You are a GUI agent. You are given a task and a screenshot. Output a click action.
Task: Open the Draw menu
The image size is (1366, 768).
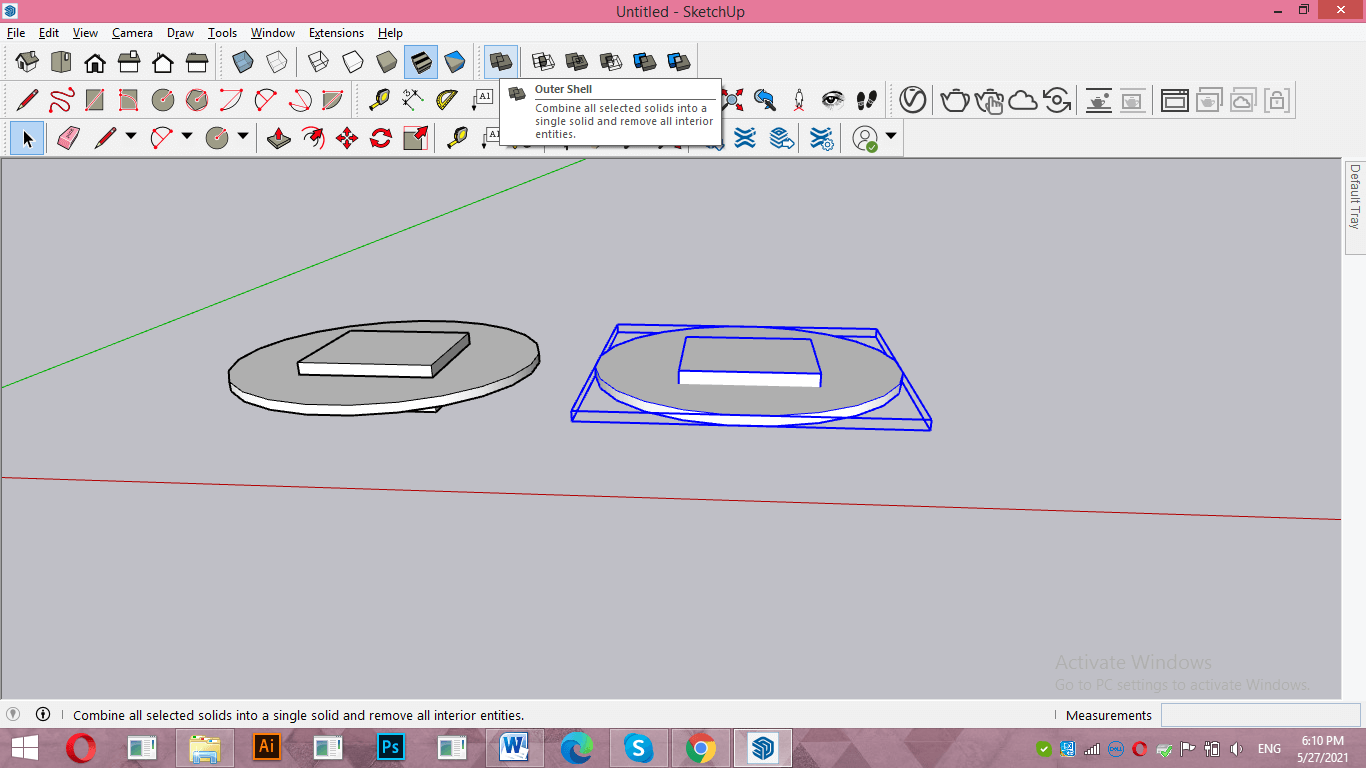(180, 33)
